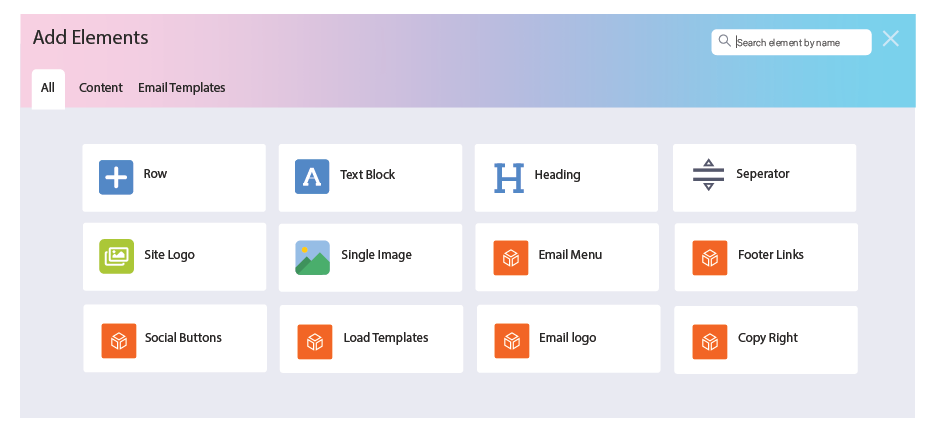Select the Text Block letter A icon
Viewport: 934px width, 434px height.
312,176
